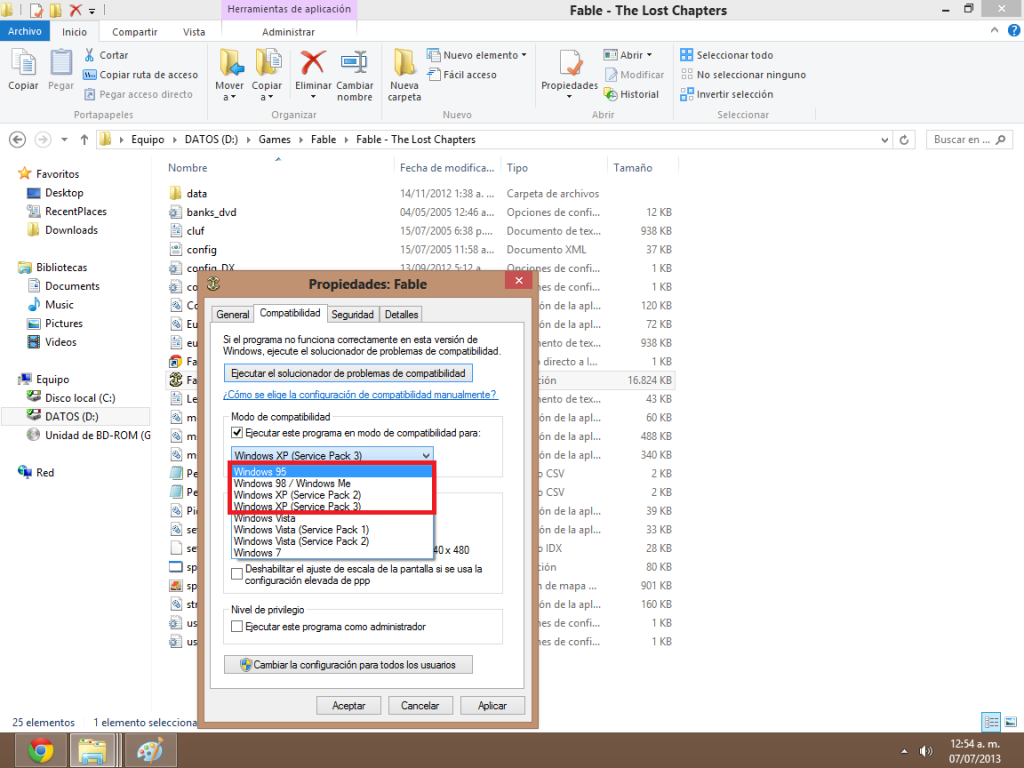Click Copiar ruta de acceso
This screenshot has width=1024, height=768.
[x=141, y=74]
